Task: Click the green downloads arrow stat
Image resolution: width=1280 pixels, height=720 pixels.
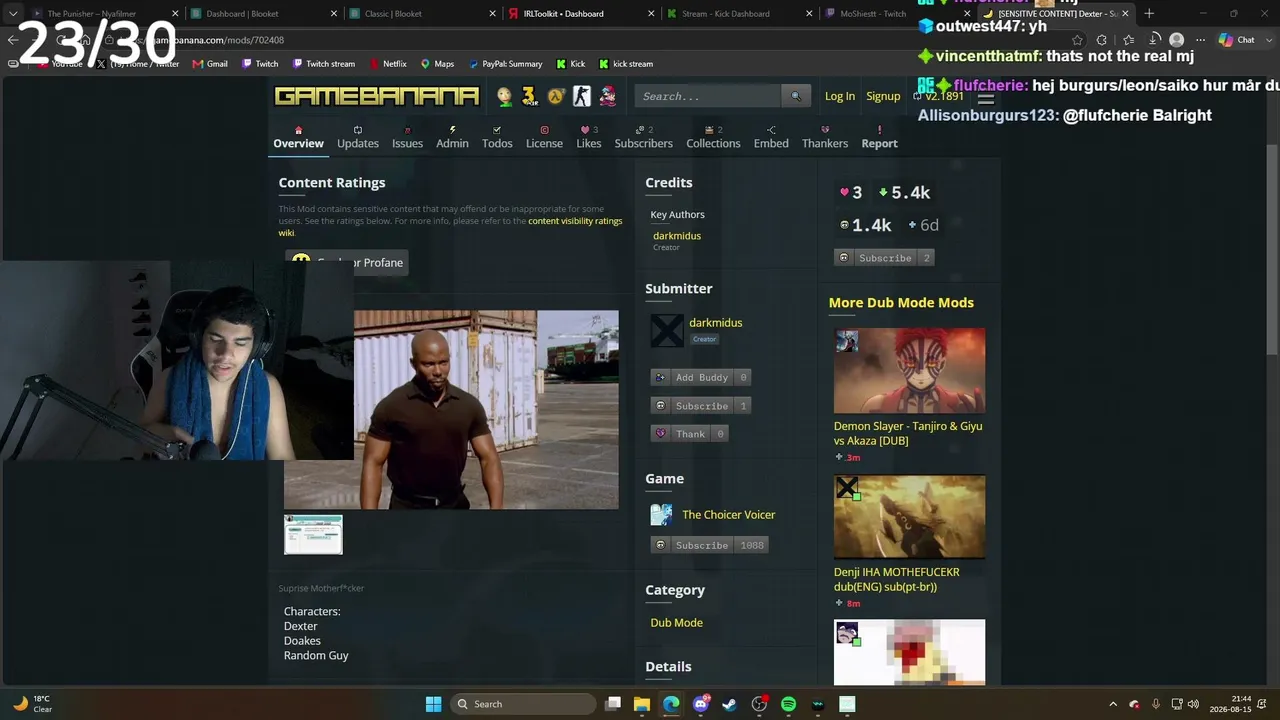Action: (904, 193)
